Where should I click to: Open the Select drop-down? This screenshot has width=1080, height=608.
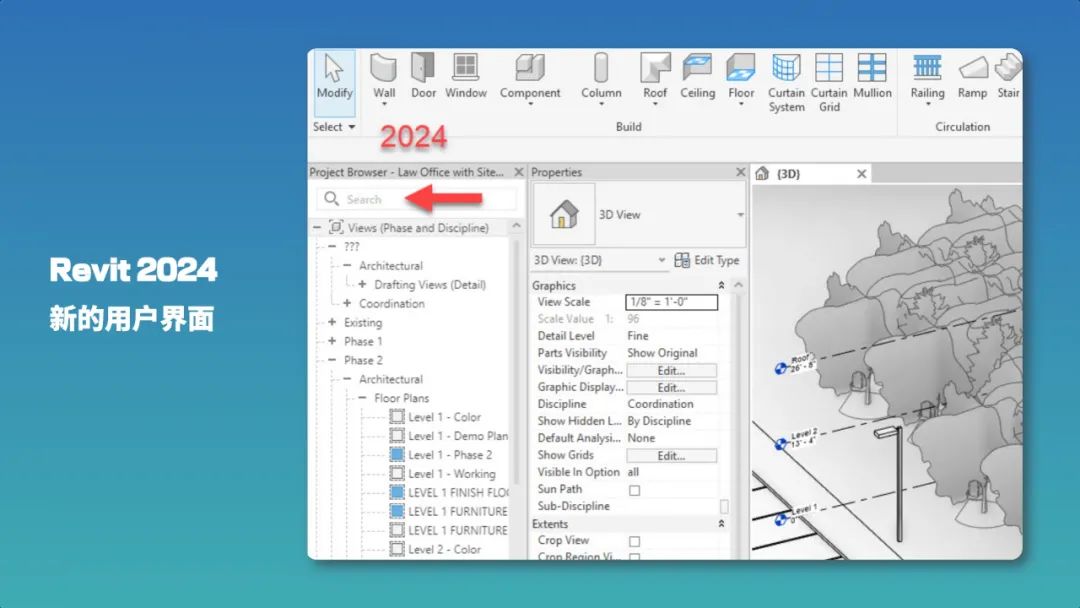pos(334,127)
